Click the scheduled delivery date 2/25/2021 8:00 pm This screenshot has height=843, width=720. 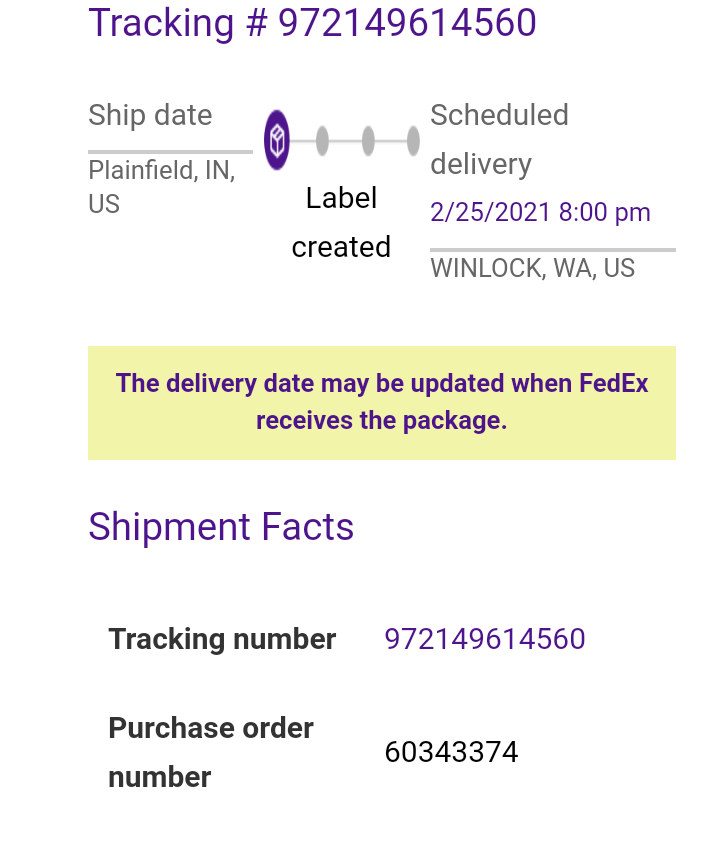(540, 213)
